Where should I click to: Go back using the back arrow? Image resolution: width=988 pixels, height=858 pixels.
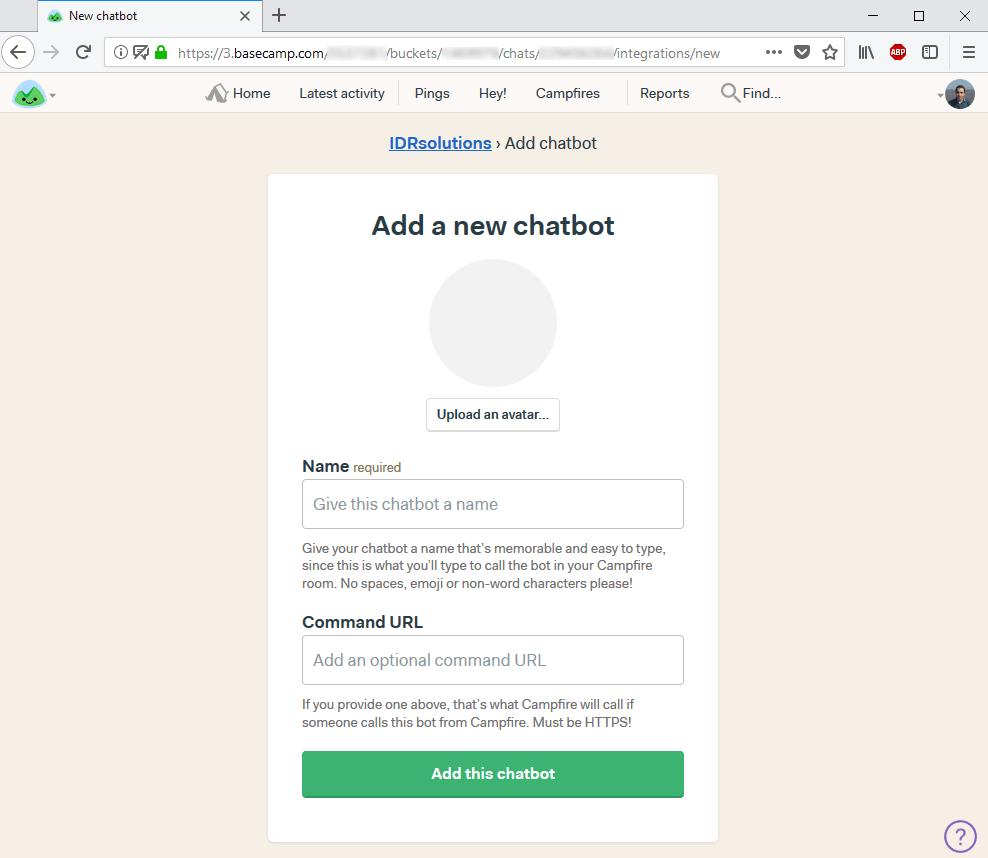19,52
